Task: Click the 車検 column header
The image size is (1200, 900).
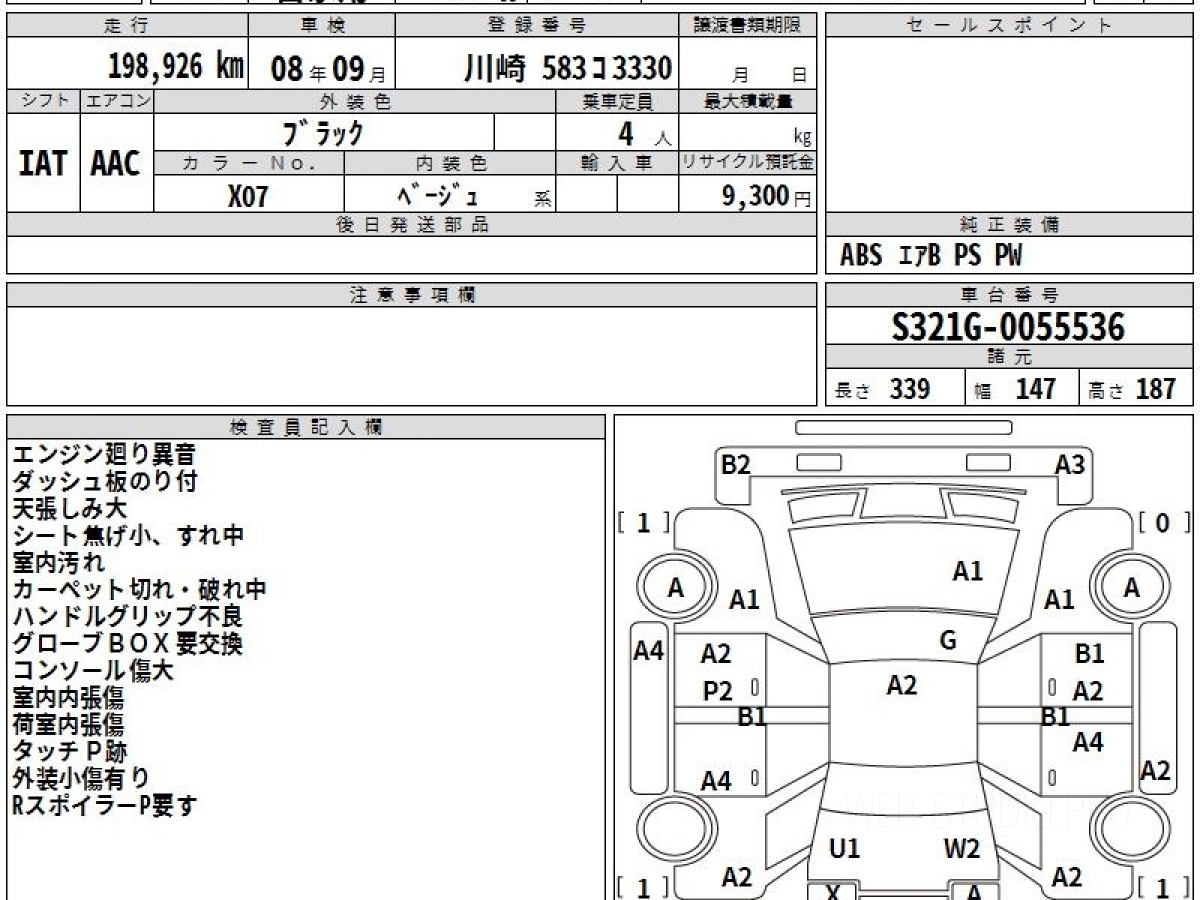Action: (x=321, y=26)
